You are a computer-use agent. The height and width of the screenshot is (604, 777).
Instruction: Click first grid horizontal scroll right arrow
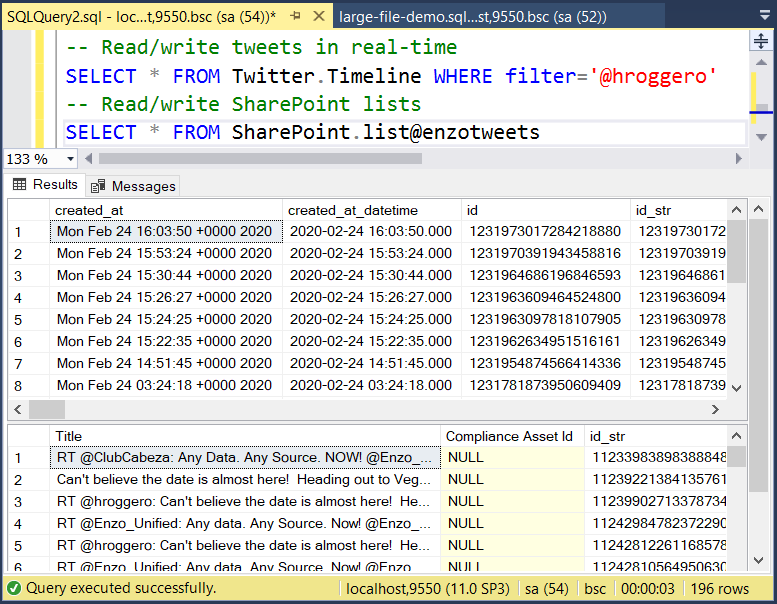(x=715, y=409)
